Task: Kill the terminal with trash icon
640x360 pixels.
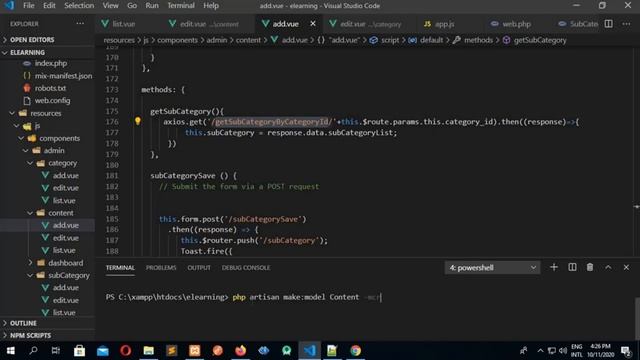Action: pyautogui.click(x=590, y=267)
